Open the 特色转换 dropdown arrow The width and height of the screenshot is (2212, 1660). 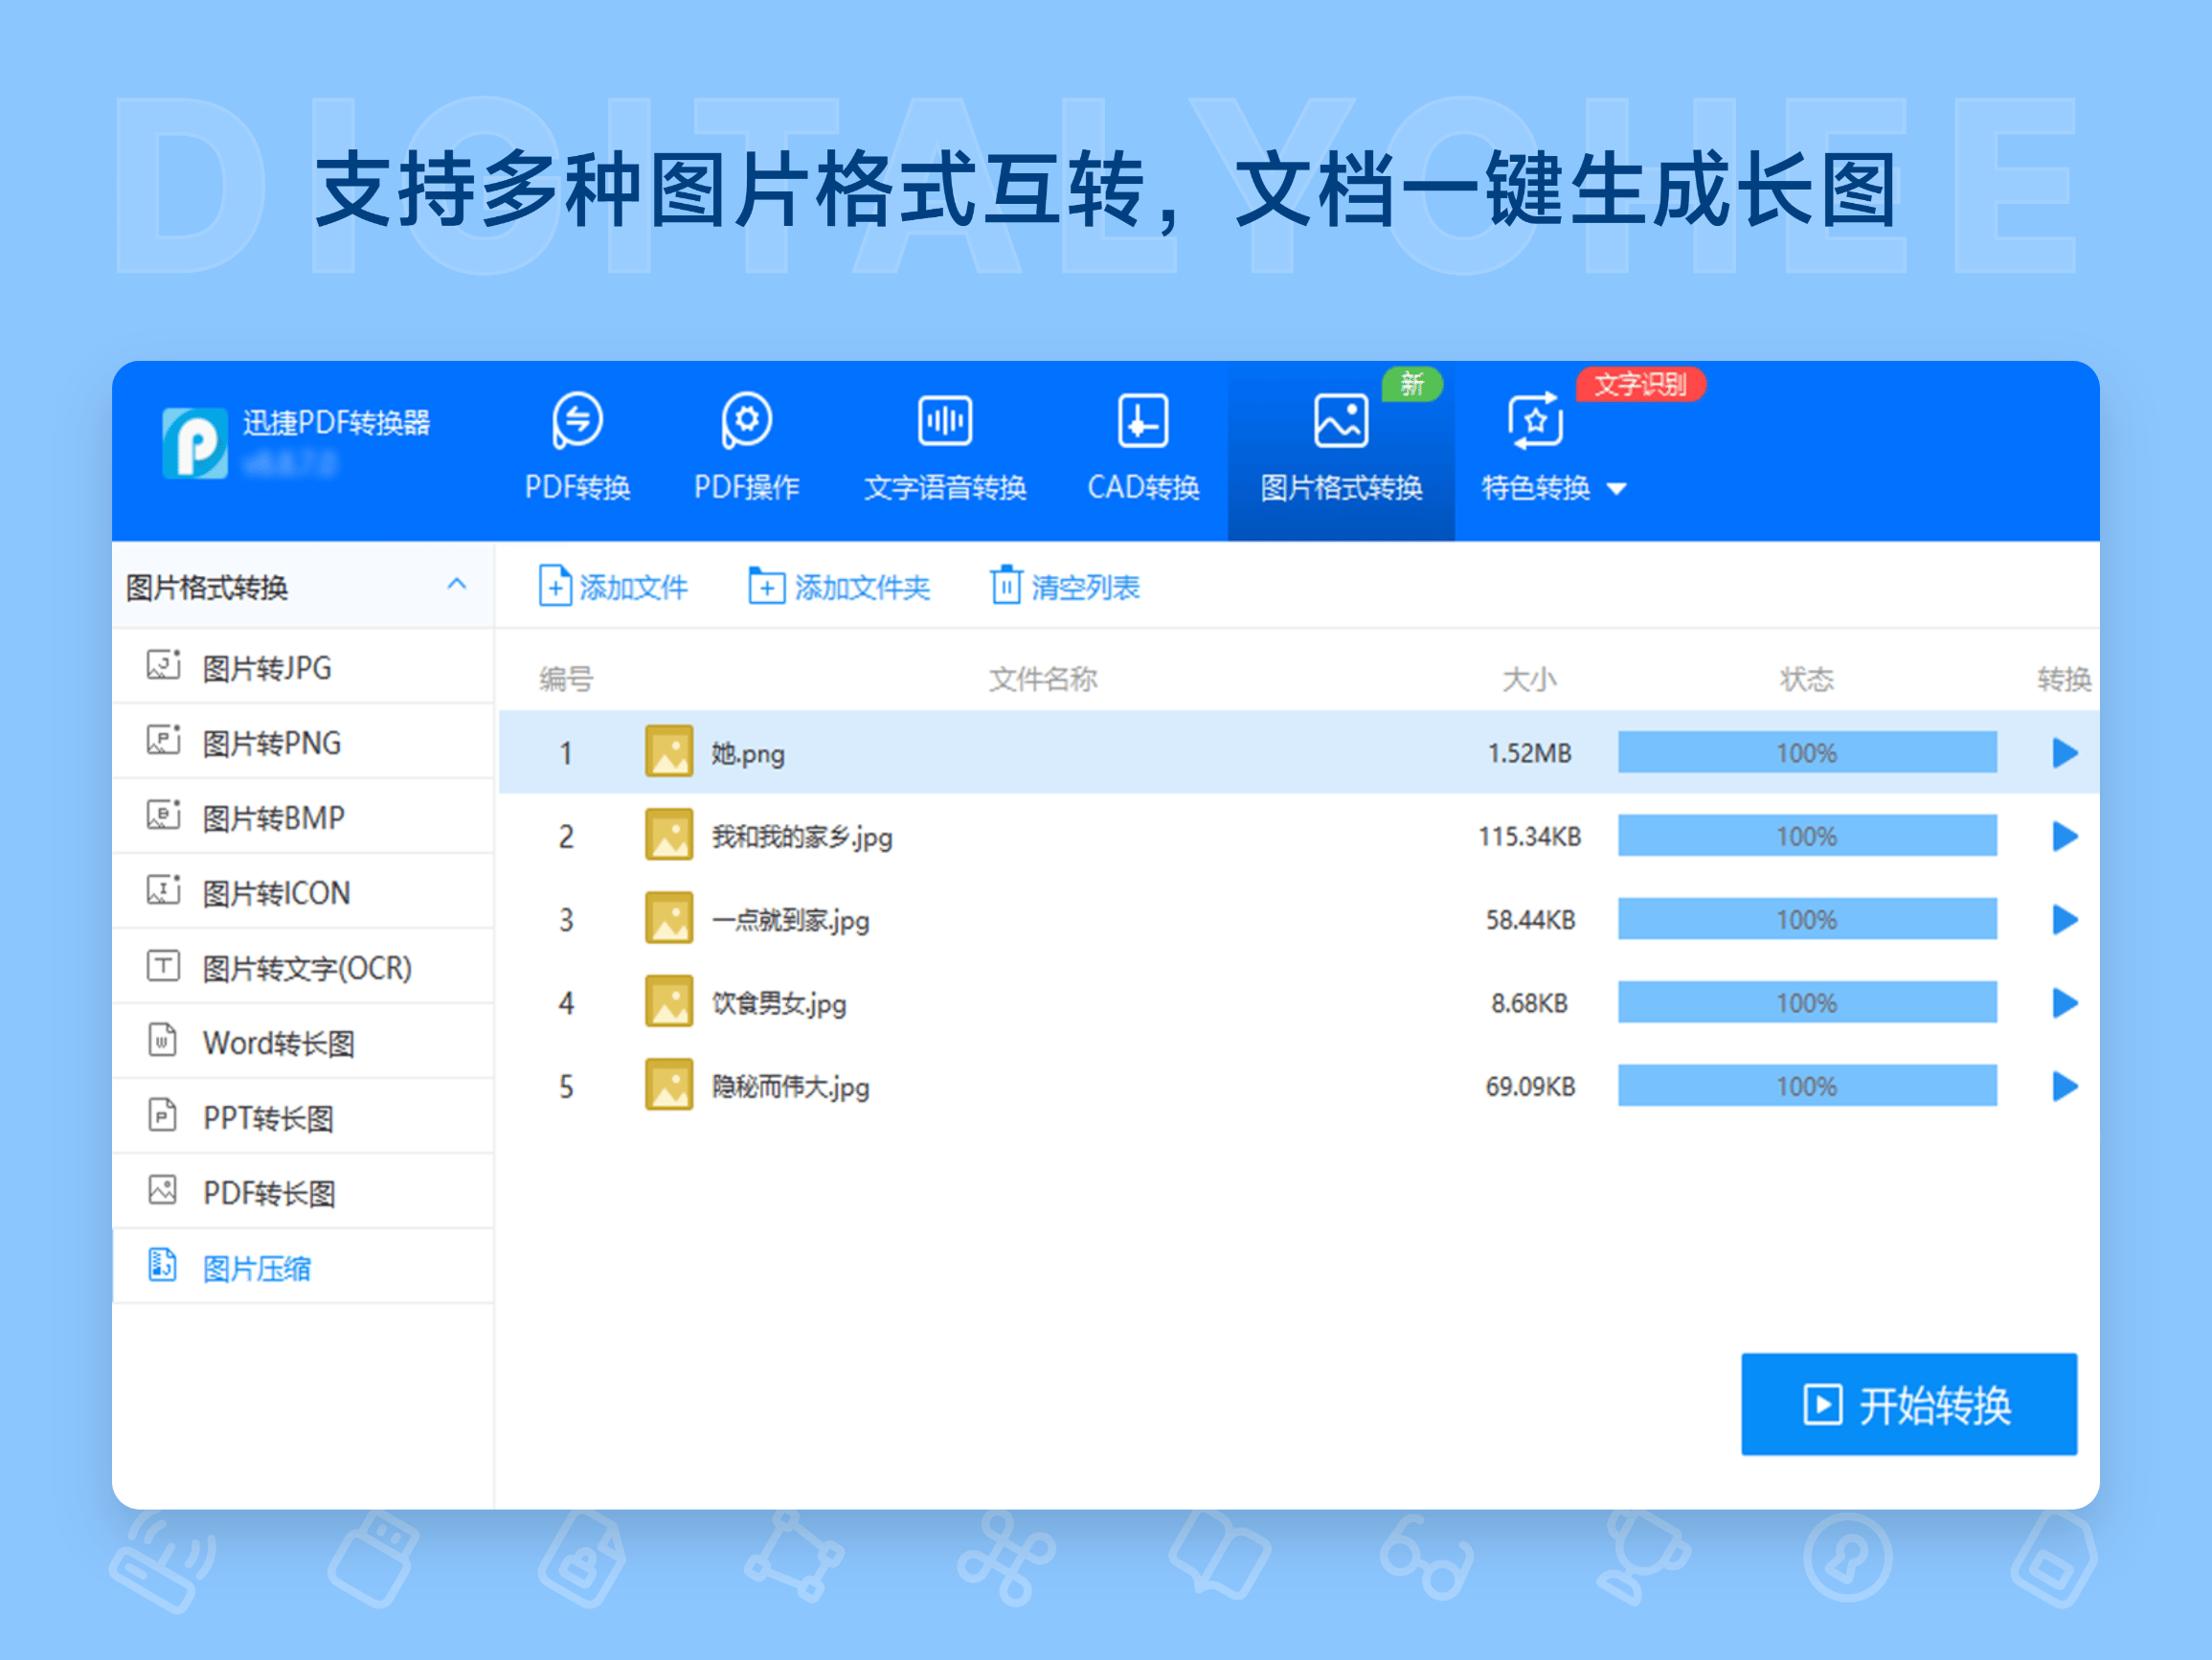(x=1618, y=489)
